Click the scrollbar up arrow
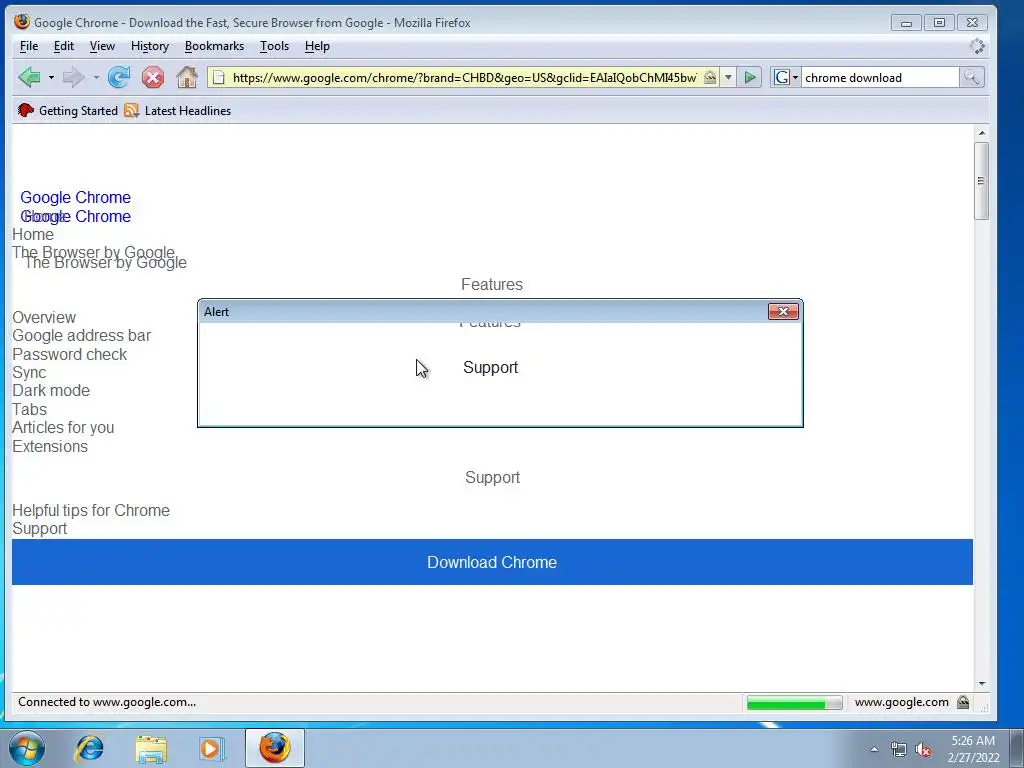The image size is (1024, 768). [982, 133]
